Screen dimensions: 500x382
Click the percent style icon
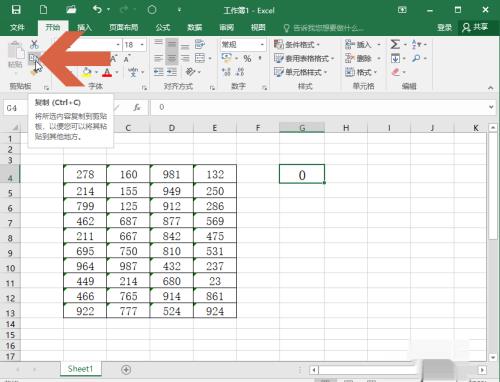[247, 59]
